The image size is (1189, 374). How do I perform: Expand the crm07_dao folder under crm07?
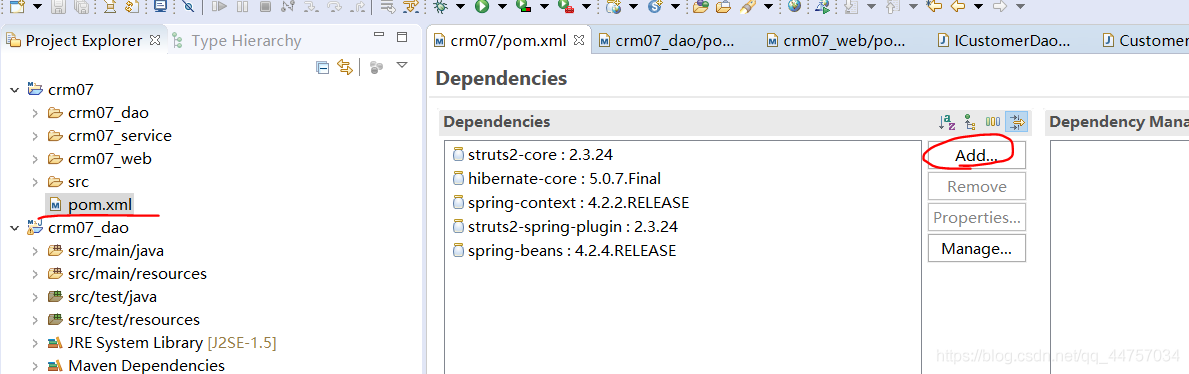pos(35,113)
